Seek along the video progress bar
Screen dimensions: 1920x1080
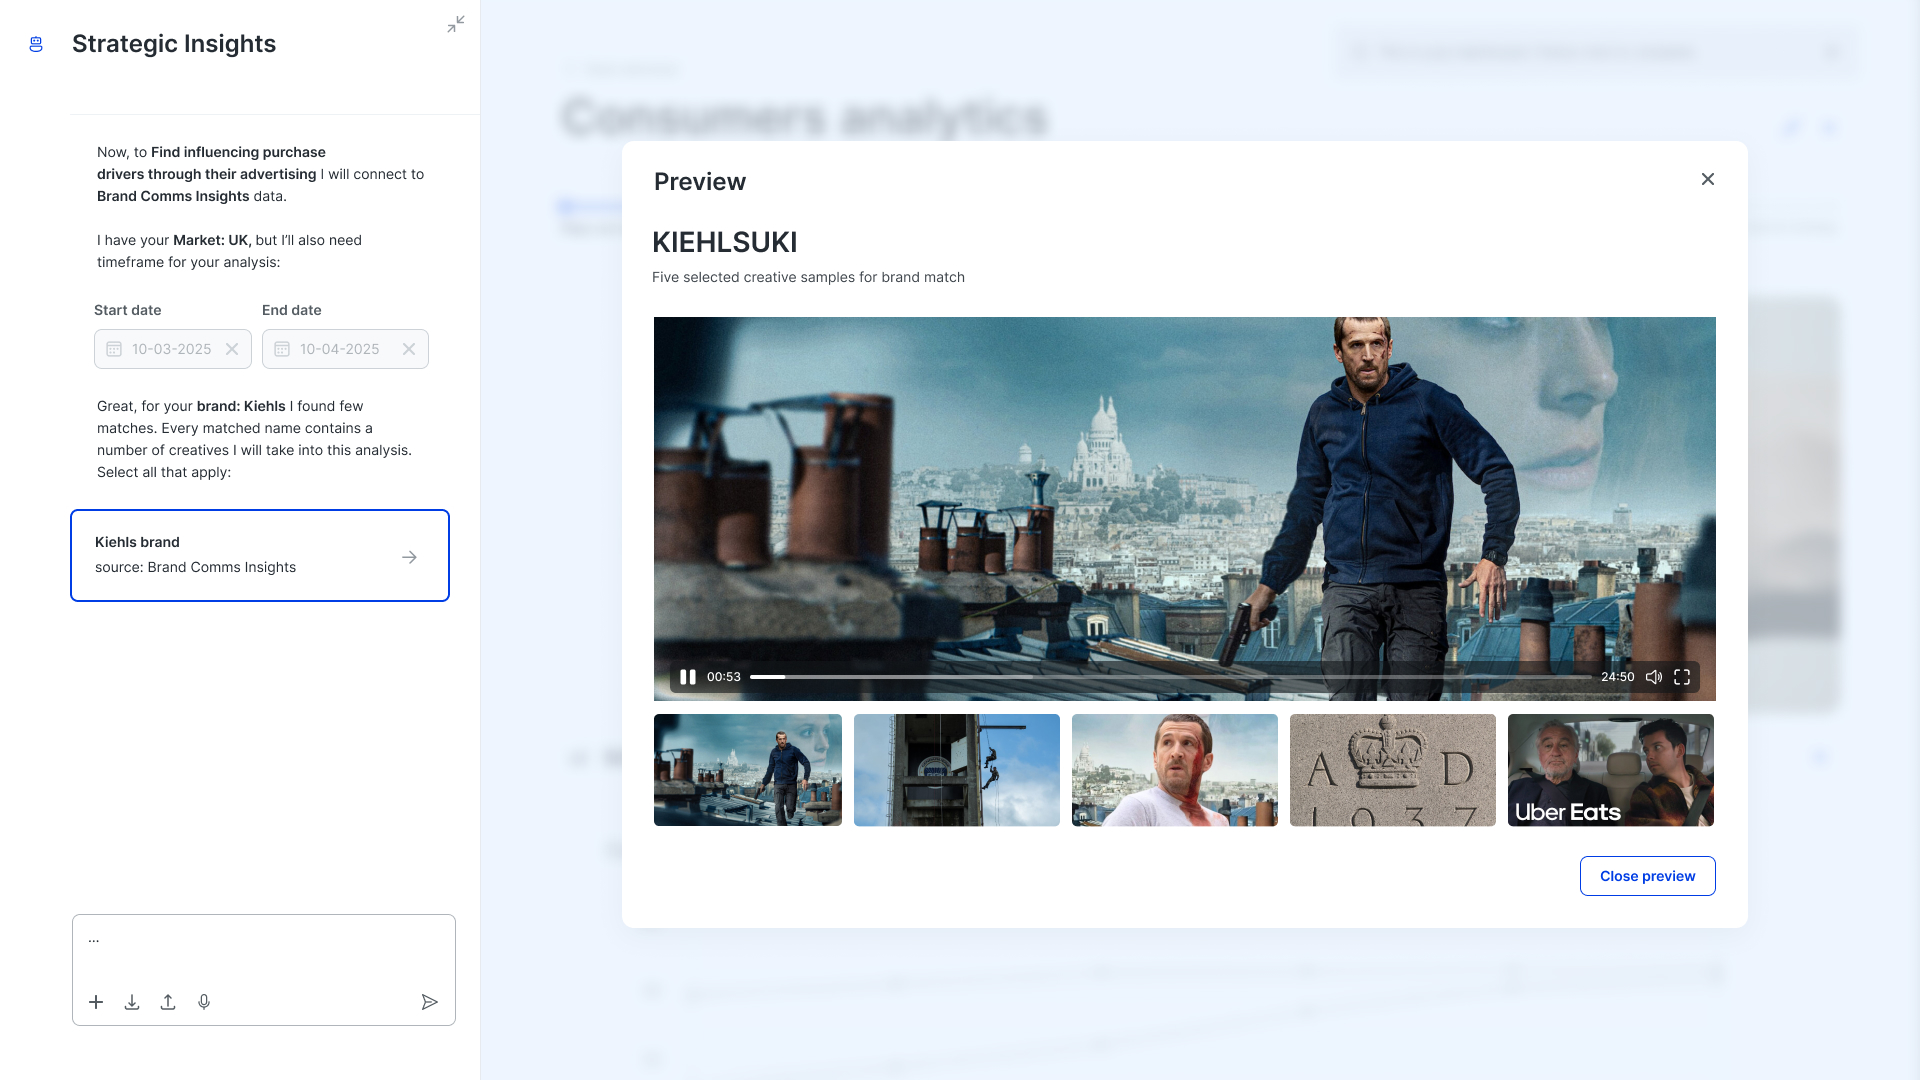point(1171,677)
